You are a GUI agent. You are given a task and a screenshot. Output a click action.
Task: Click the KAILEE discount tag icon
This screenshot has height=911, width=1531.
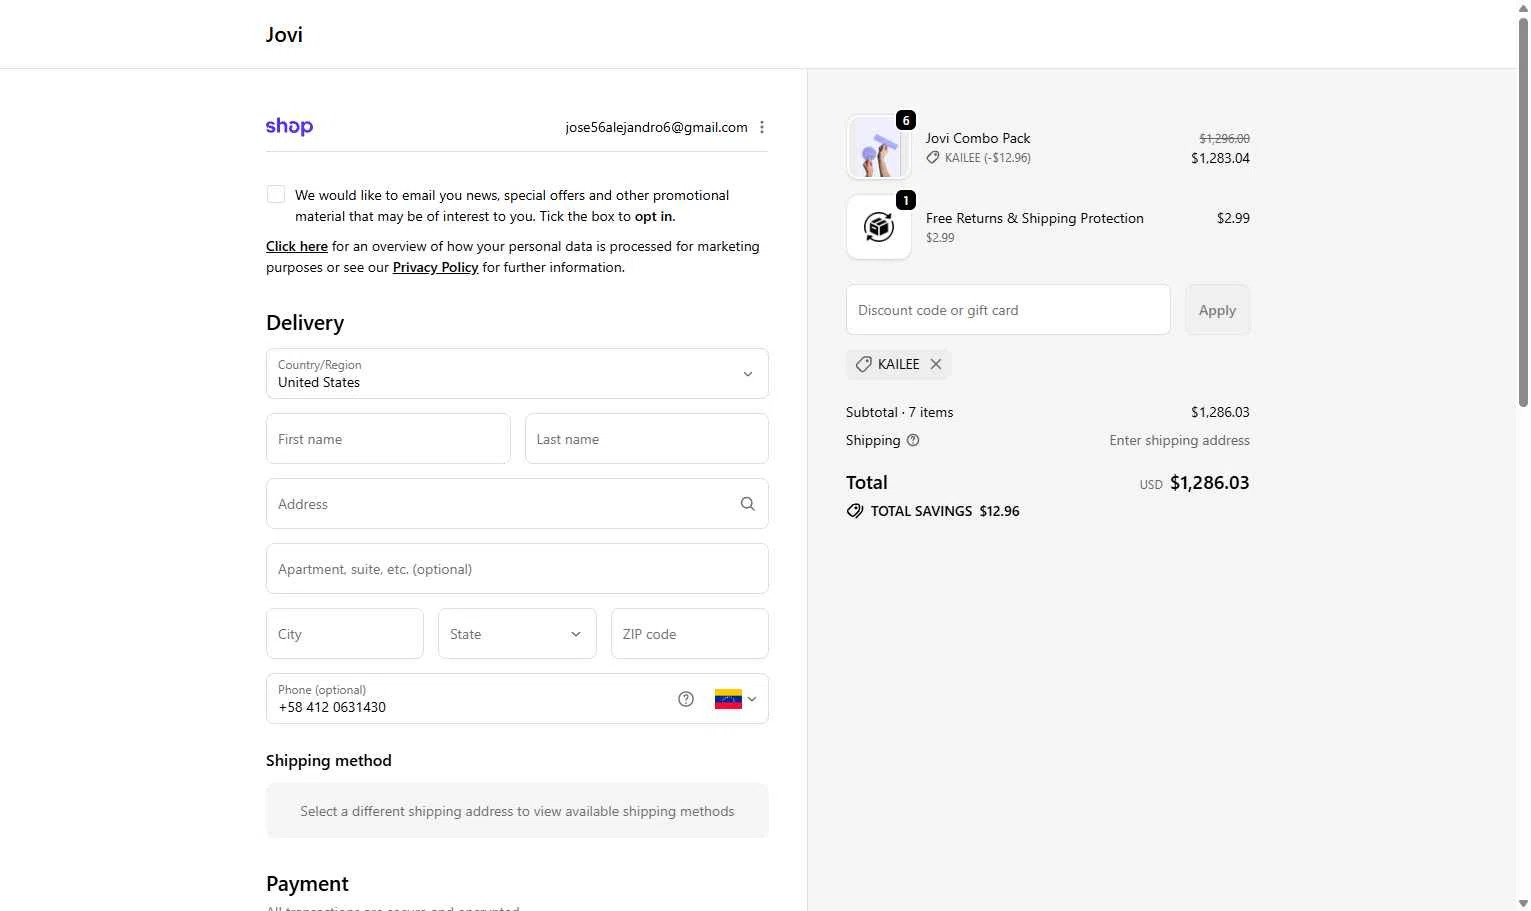pos(864,364)
